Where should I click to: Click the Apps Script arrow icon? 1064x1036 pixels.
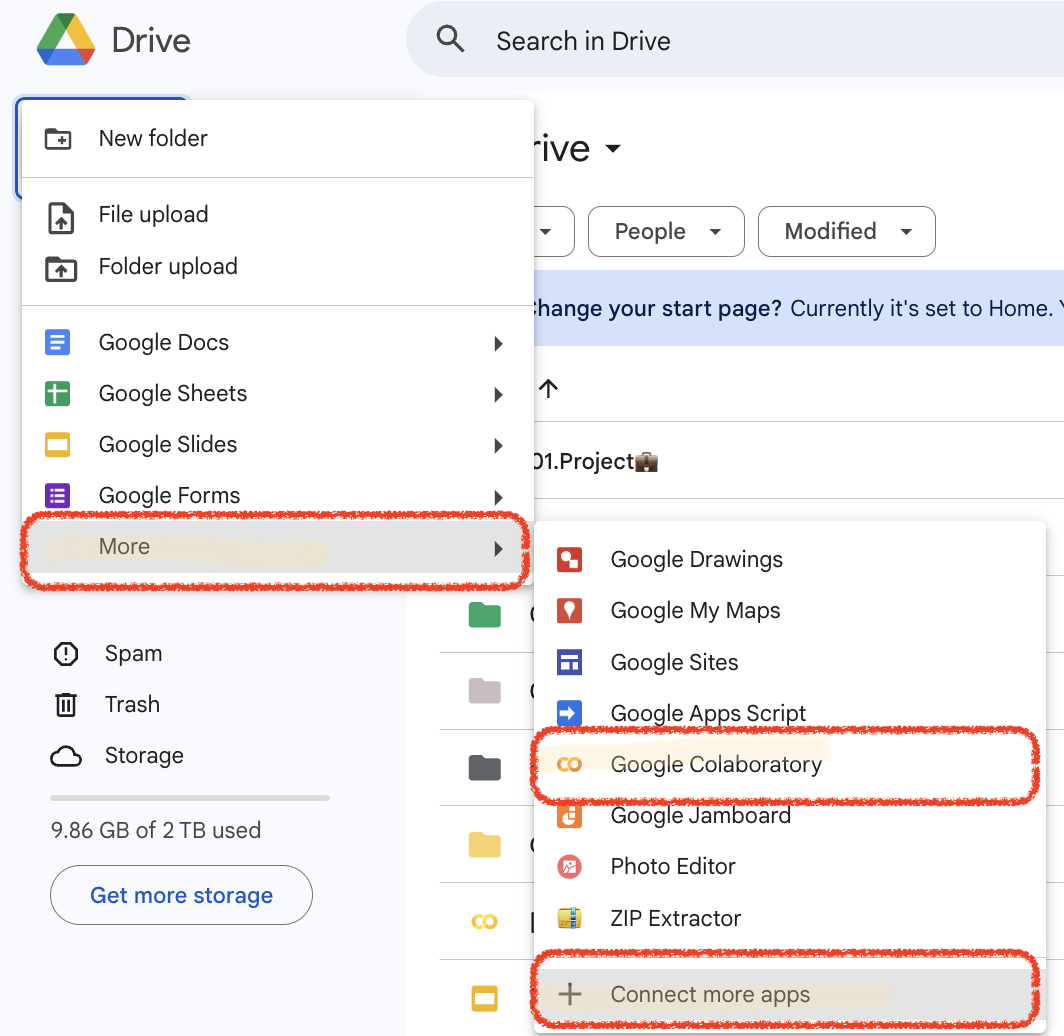coord(569,713)
